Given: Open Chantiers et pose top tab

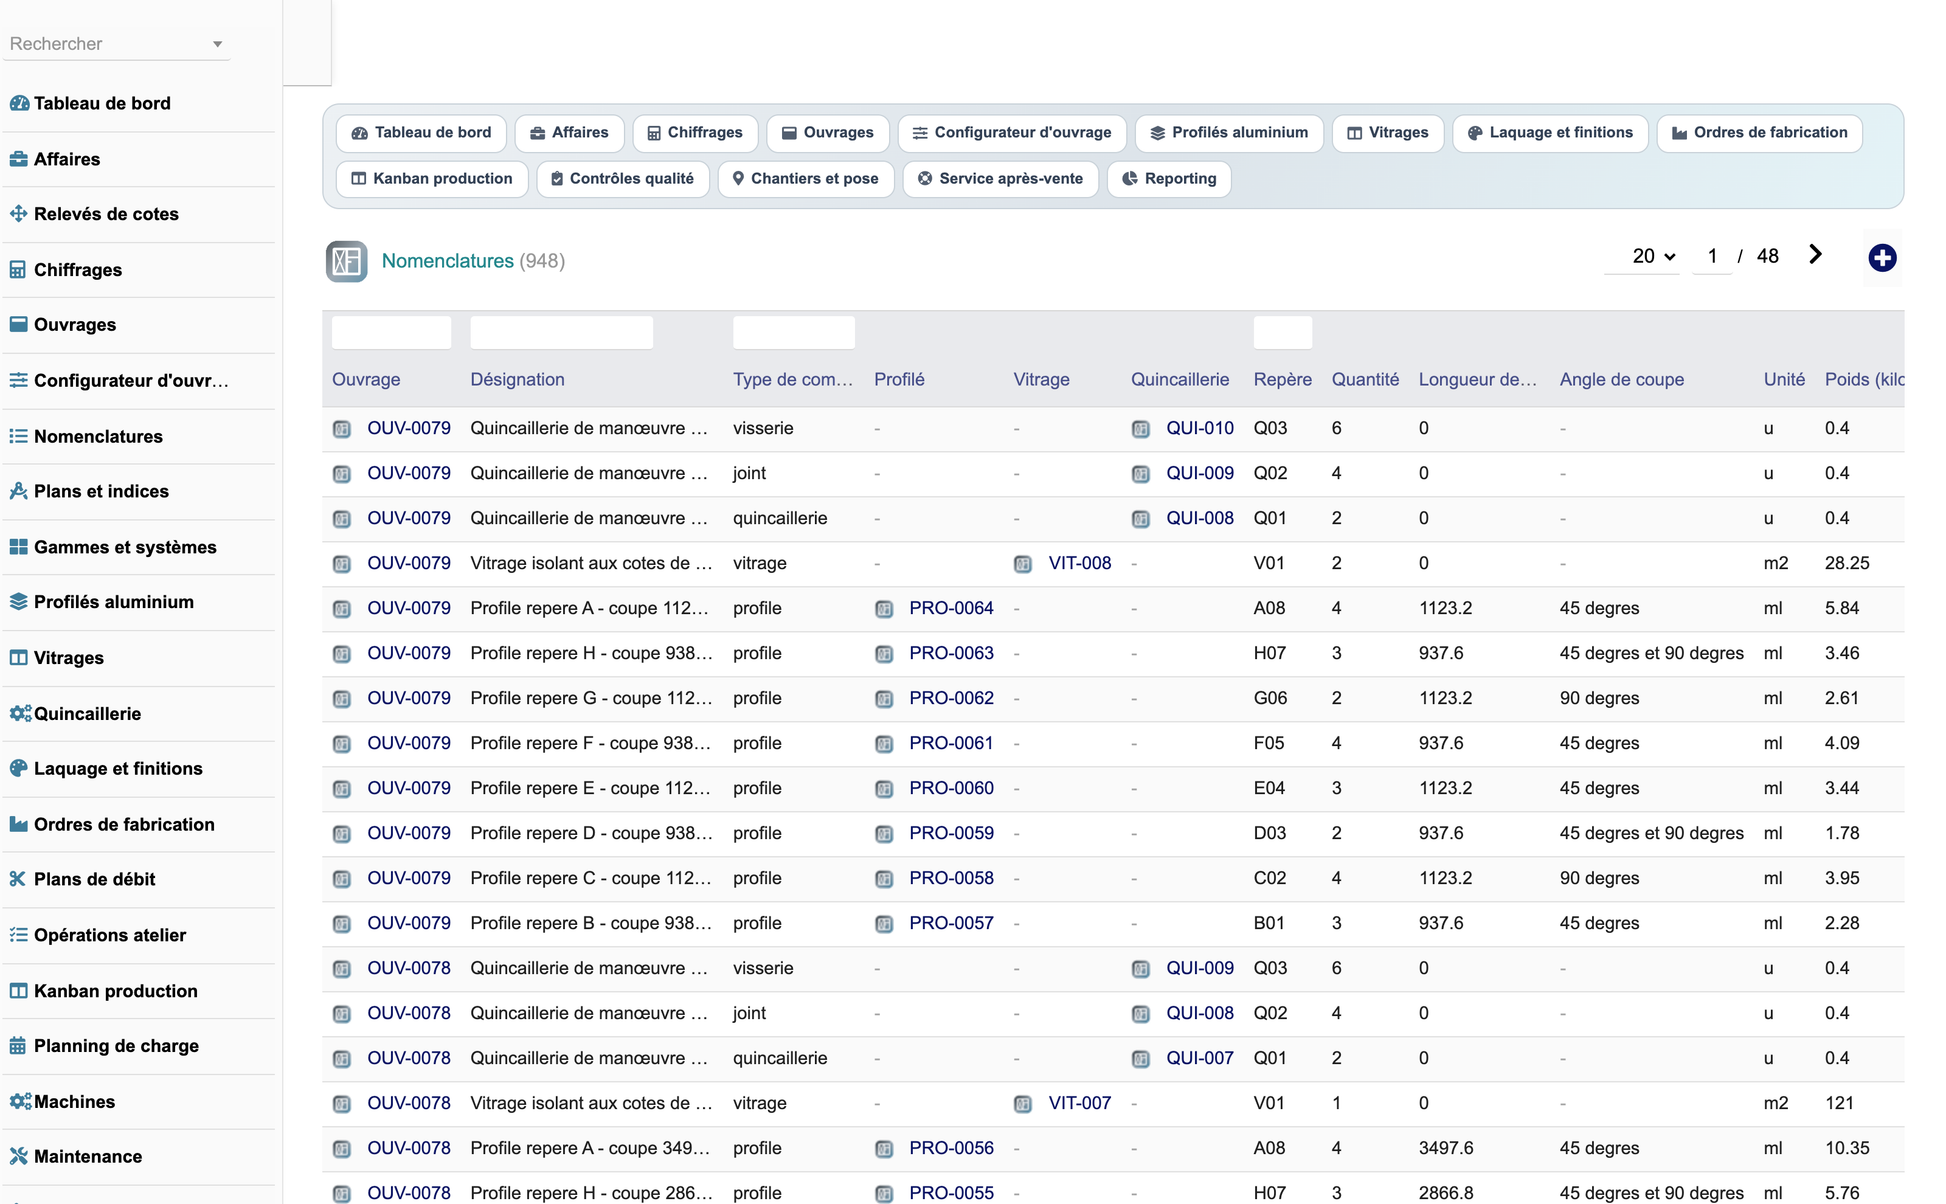Looking at the screenshot, I should pos(806,179).
